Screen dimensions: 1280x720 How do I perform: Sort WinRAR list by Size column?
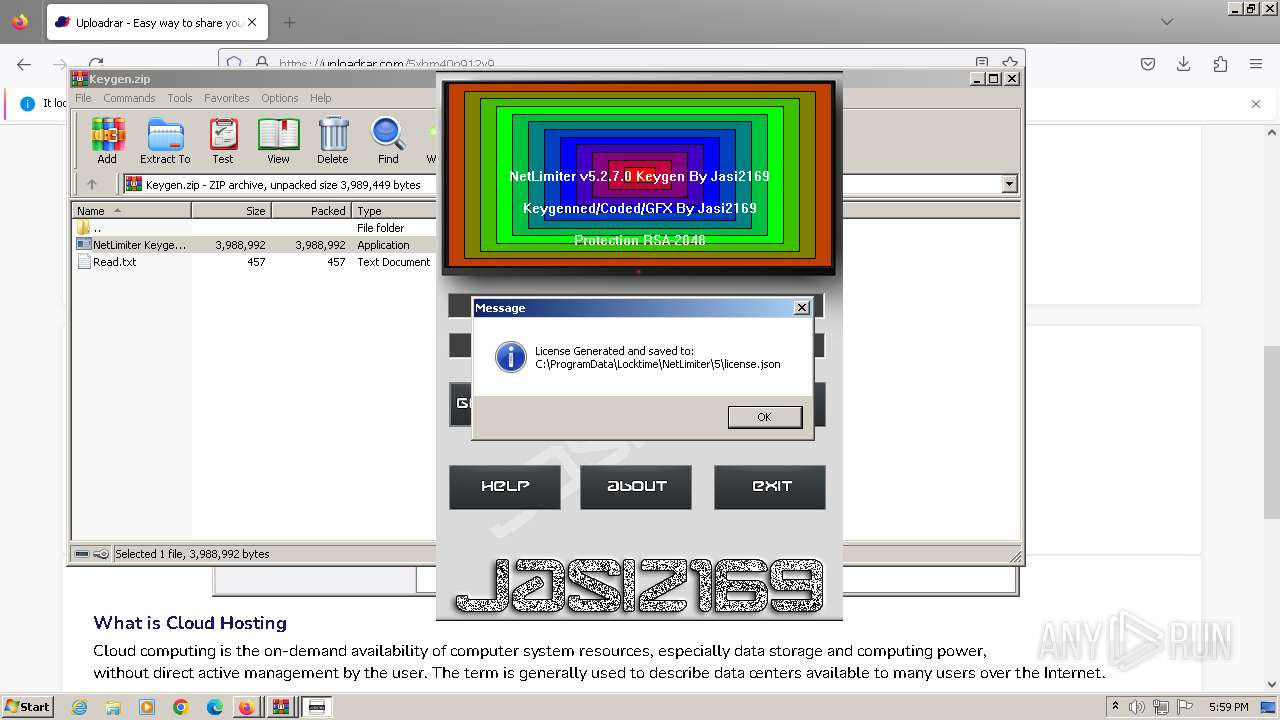pyautogui.click(x=231, y=211)
